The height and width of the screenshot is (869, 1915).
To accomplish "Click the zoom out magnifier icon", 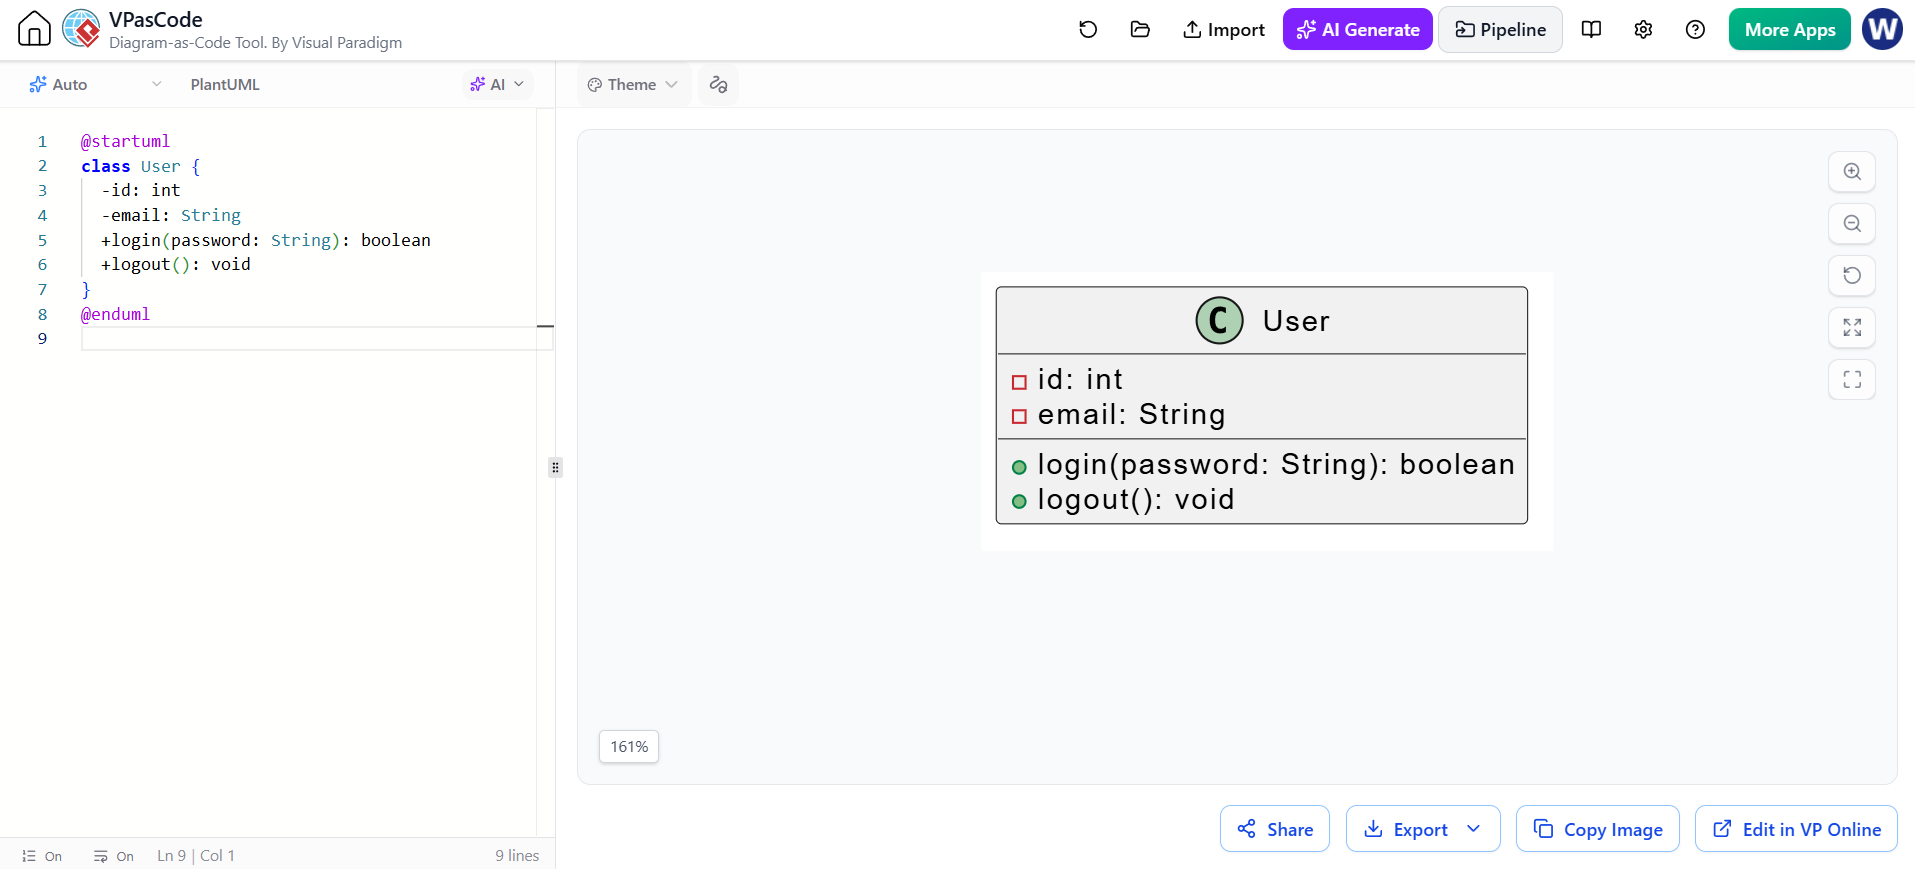I will 1852,224.
